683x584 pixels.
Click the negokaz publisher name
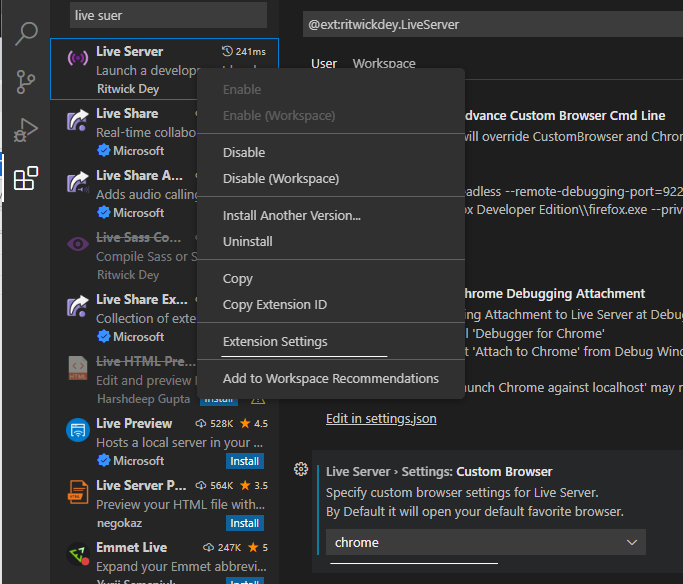(119, 523)
